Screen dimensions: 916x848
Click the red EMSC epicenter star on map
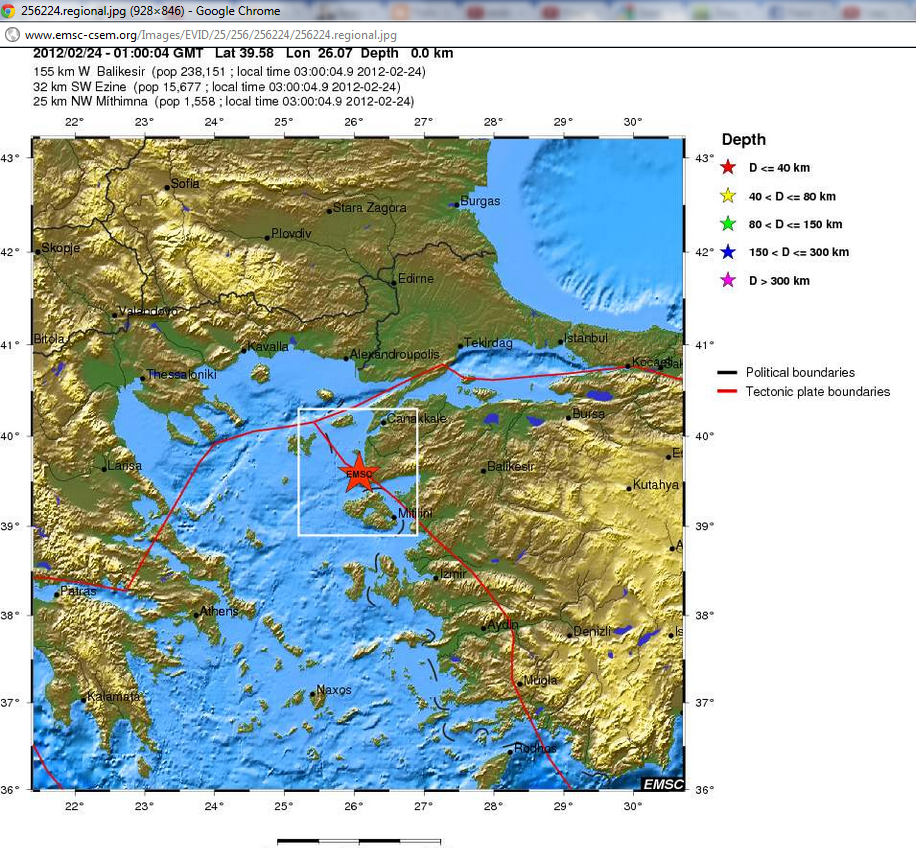click(x=358, y=473)
